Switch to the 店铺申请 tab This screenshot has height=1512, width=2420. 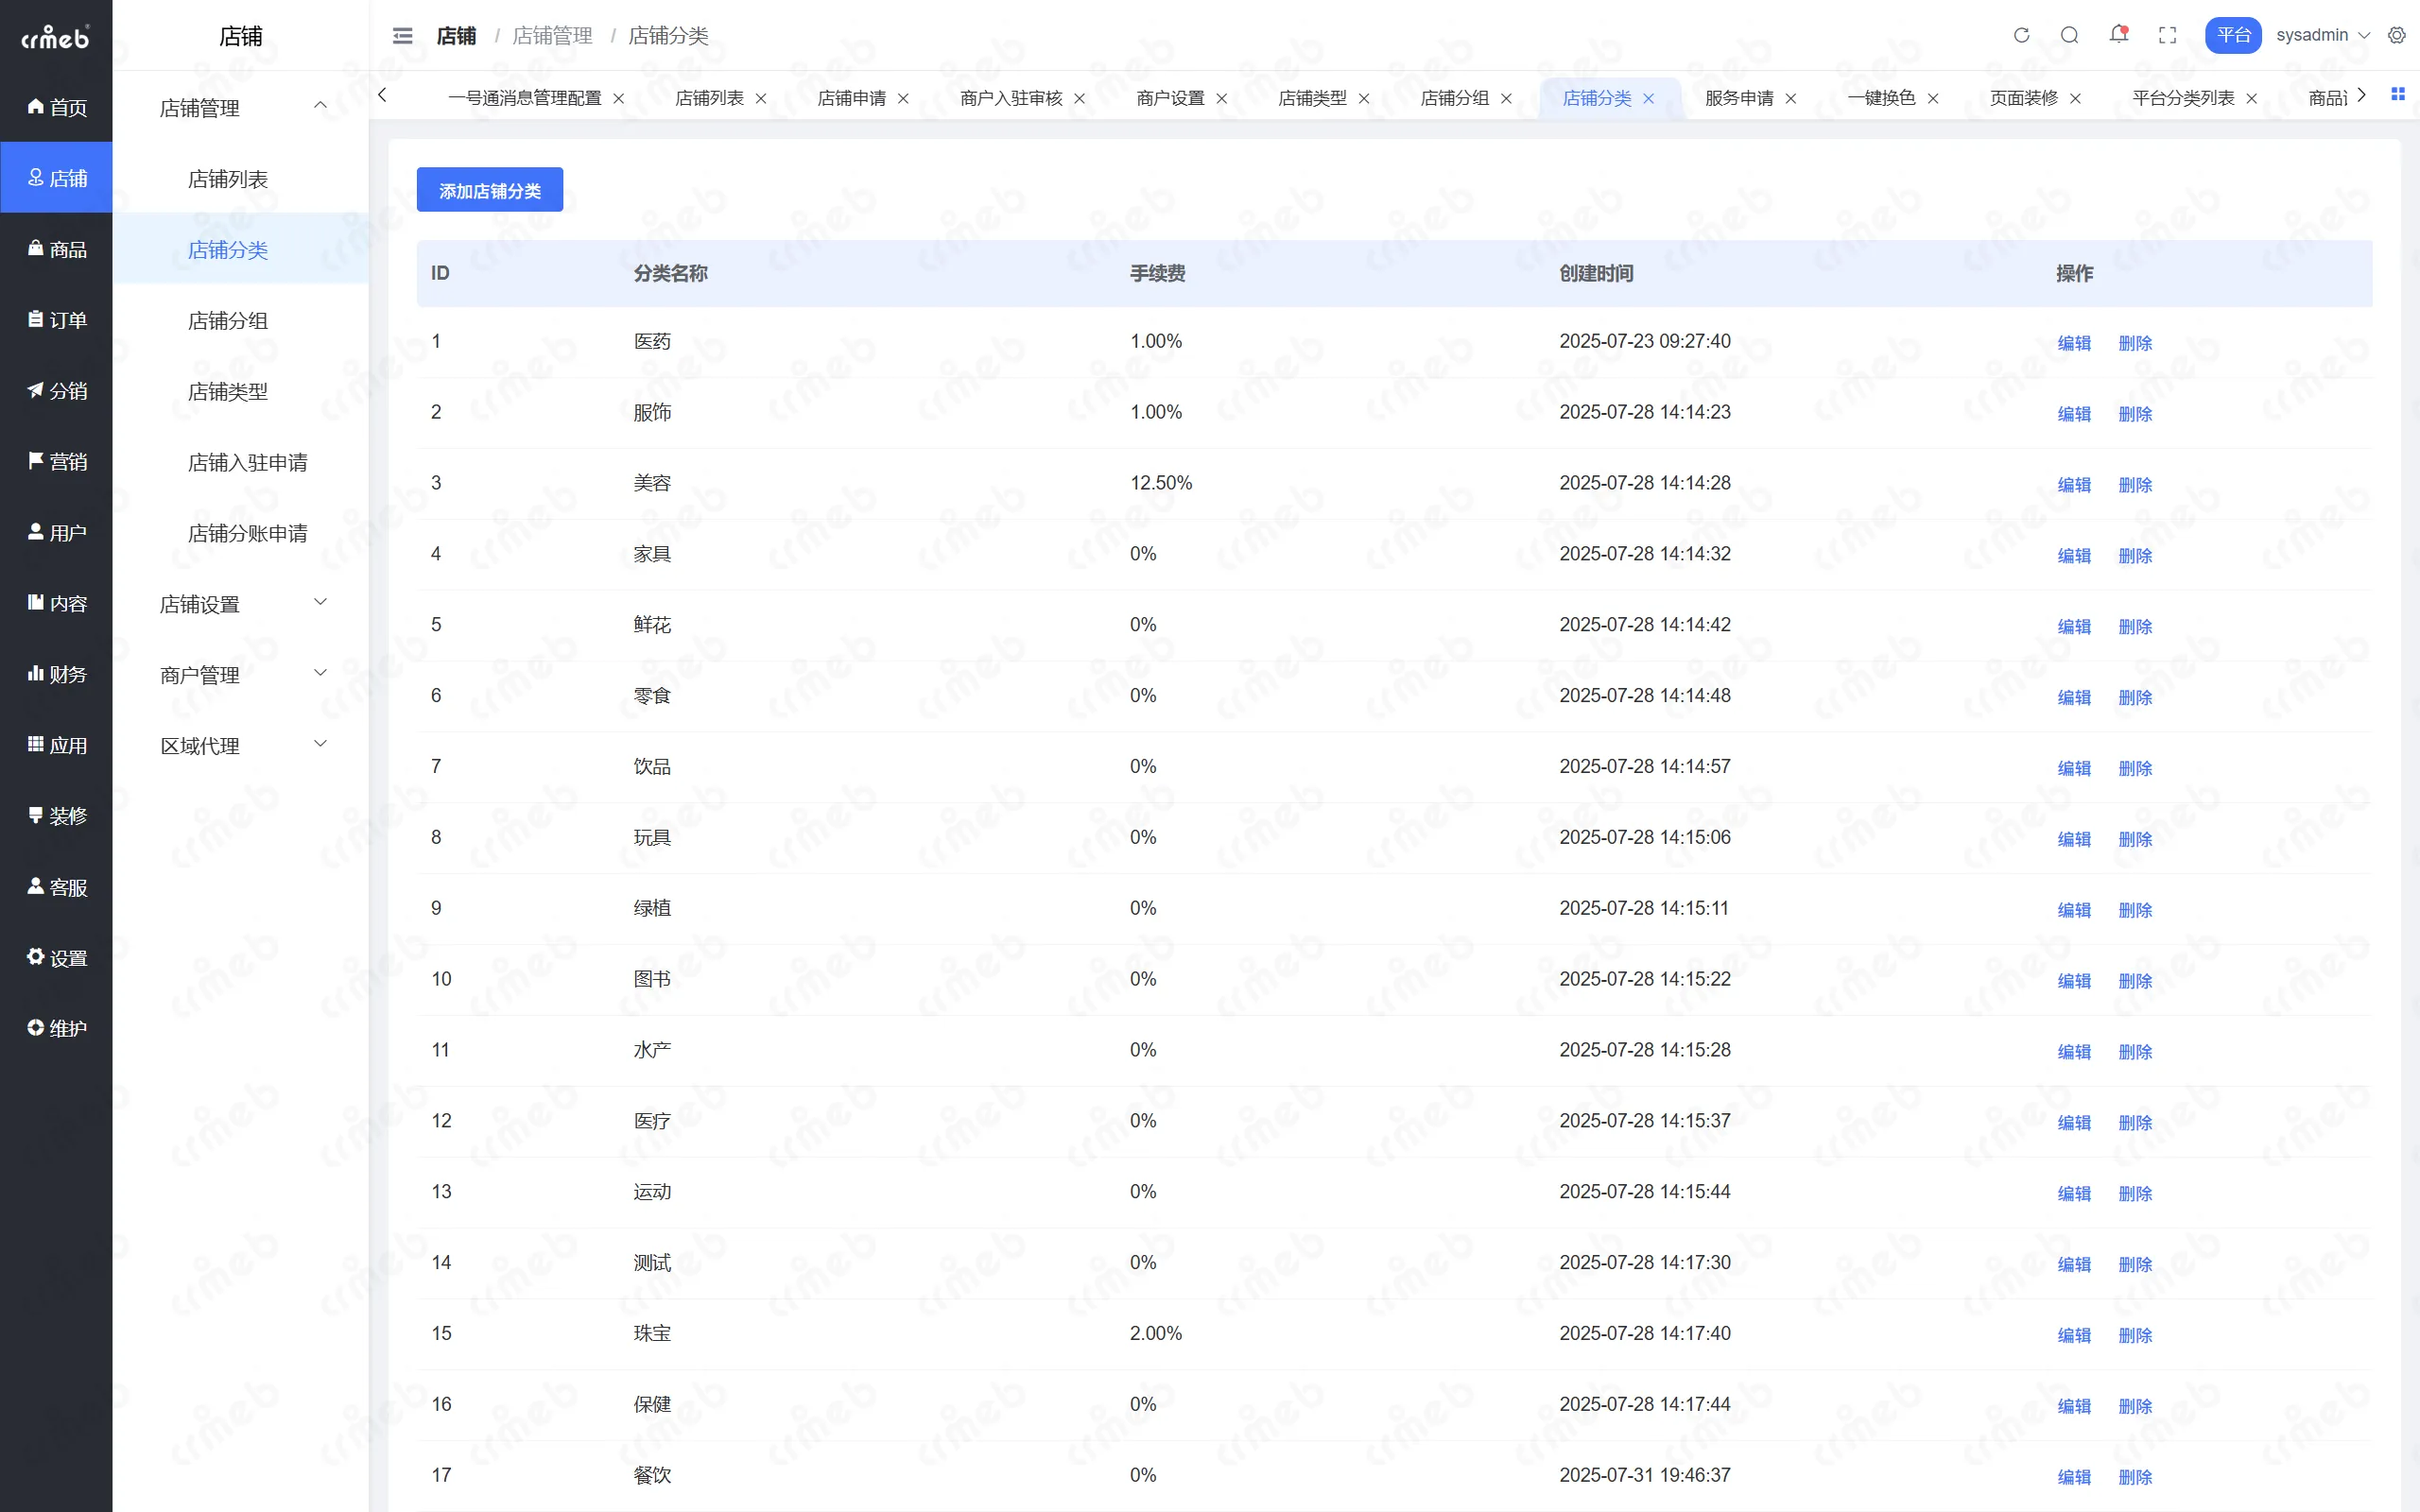pyautogui.click(x=851, y=98)
